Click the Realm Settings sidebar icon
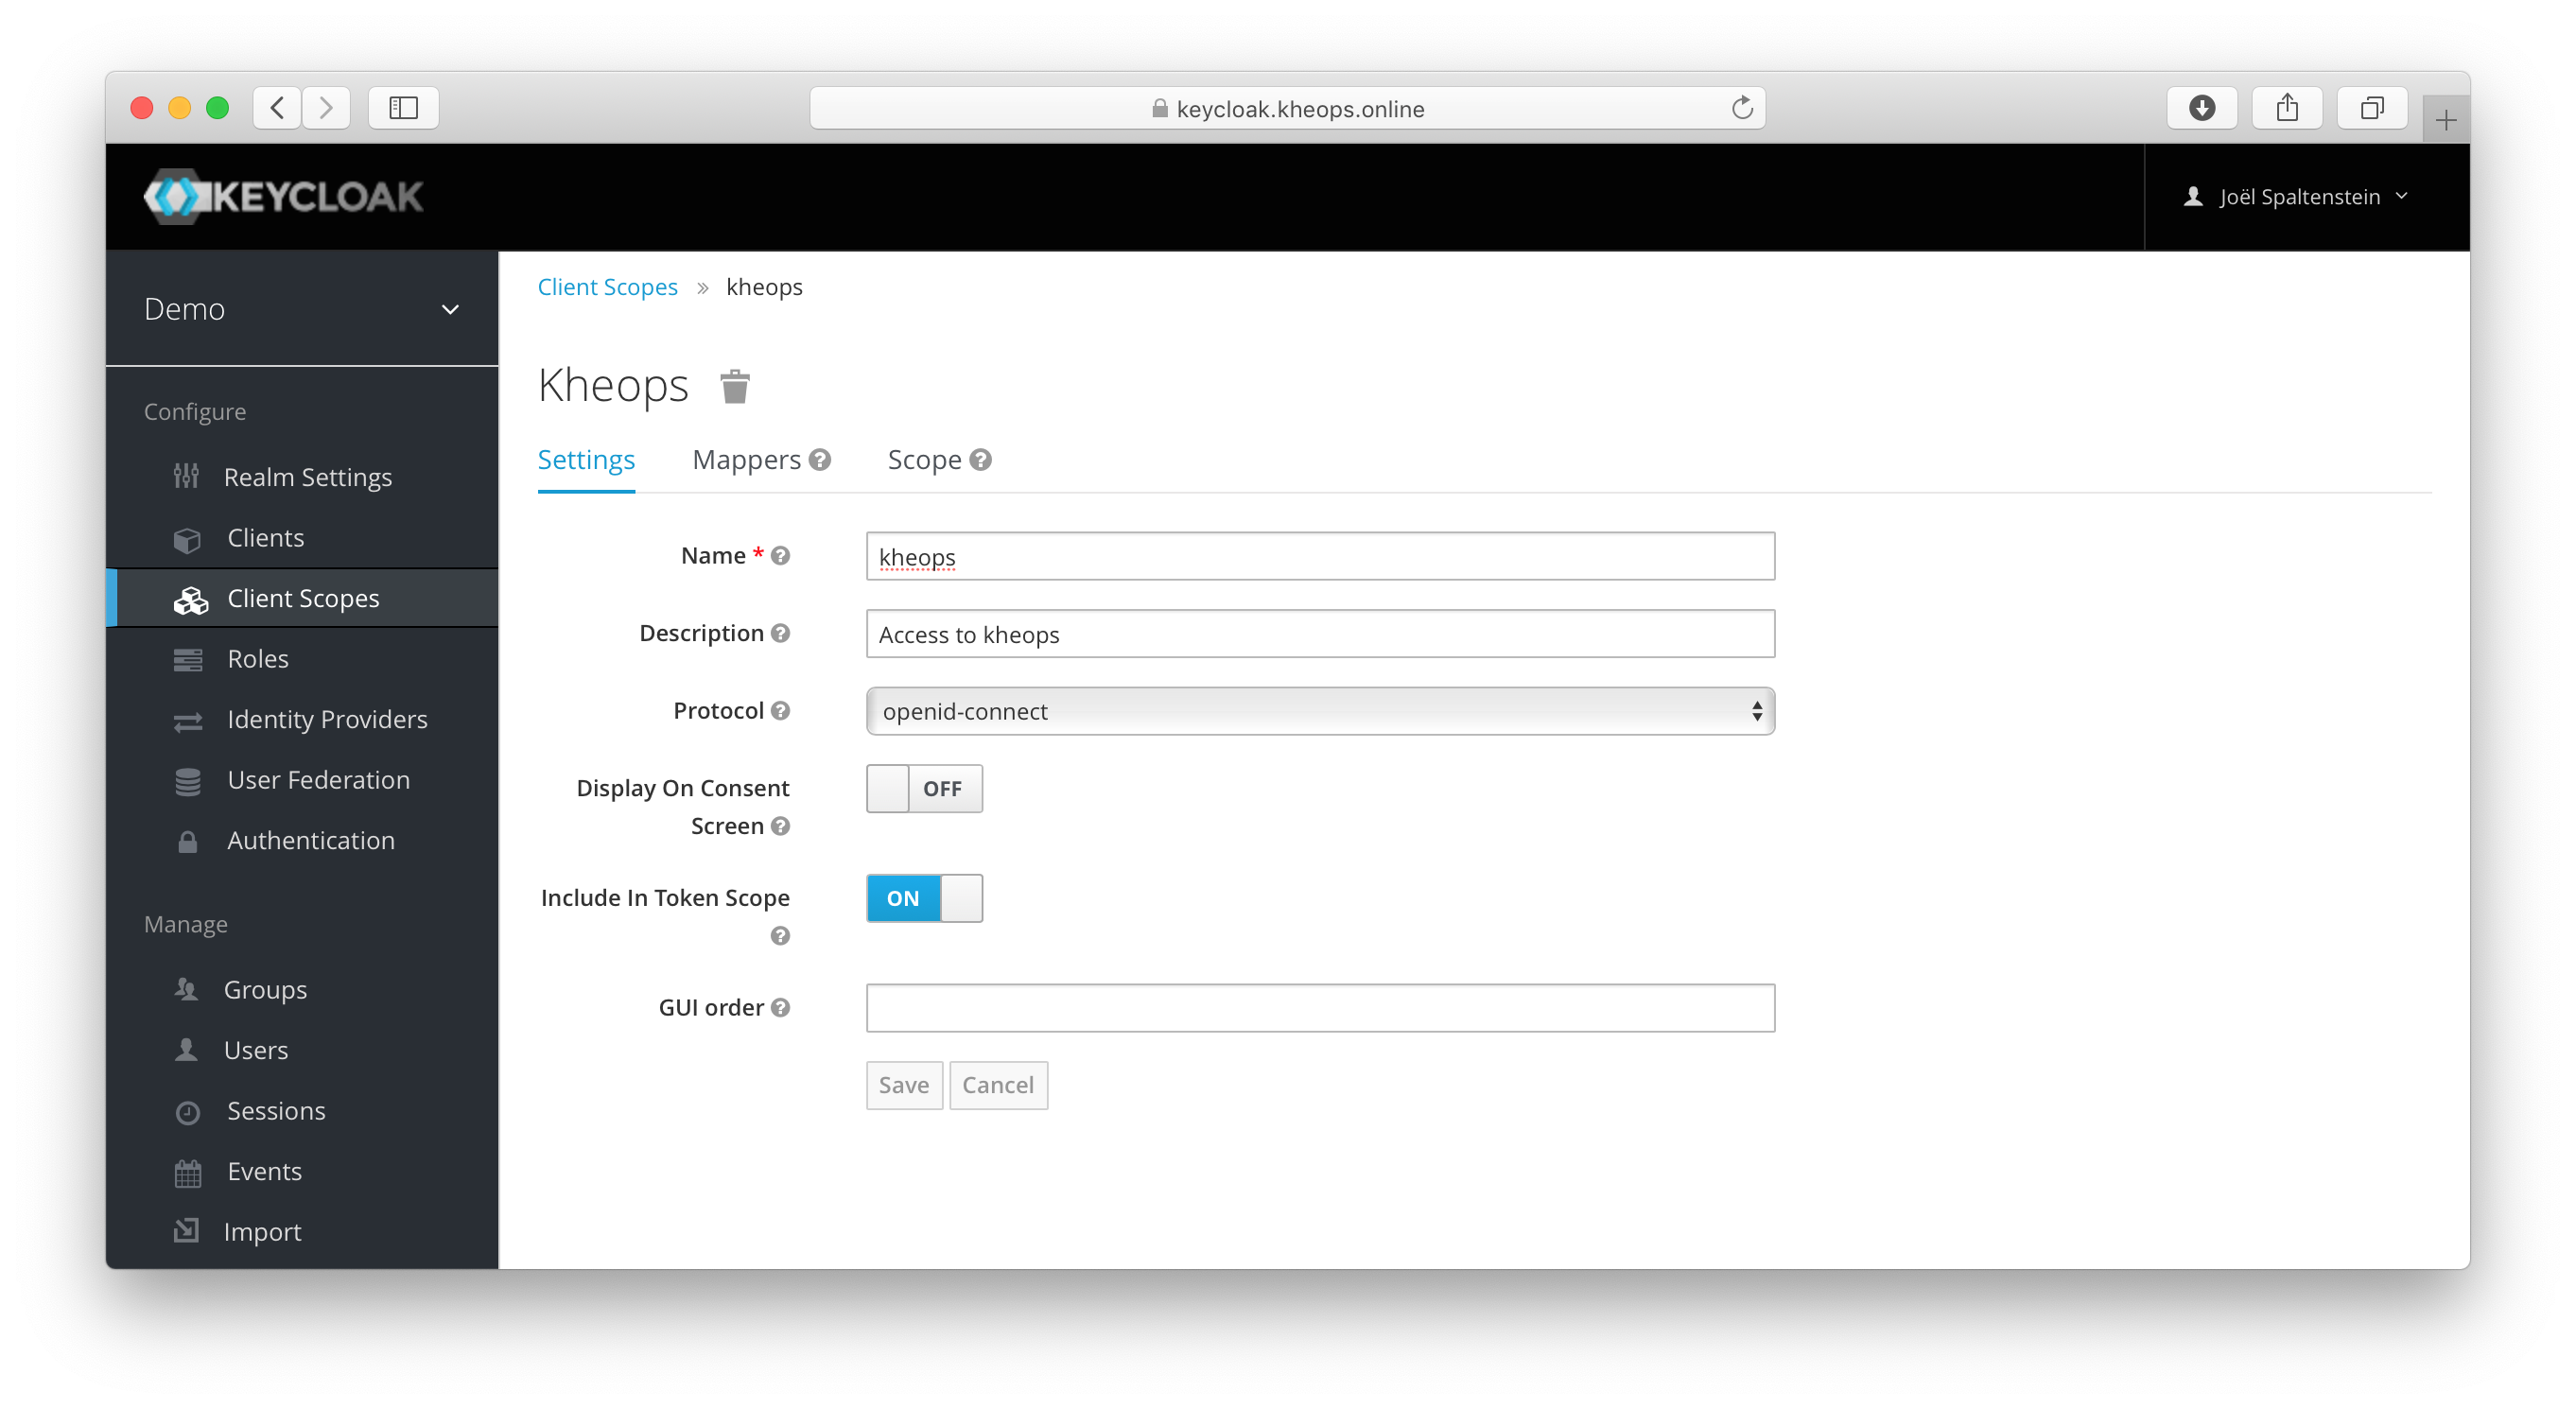 click(x=189, y=476)
